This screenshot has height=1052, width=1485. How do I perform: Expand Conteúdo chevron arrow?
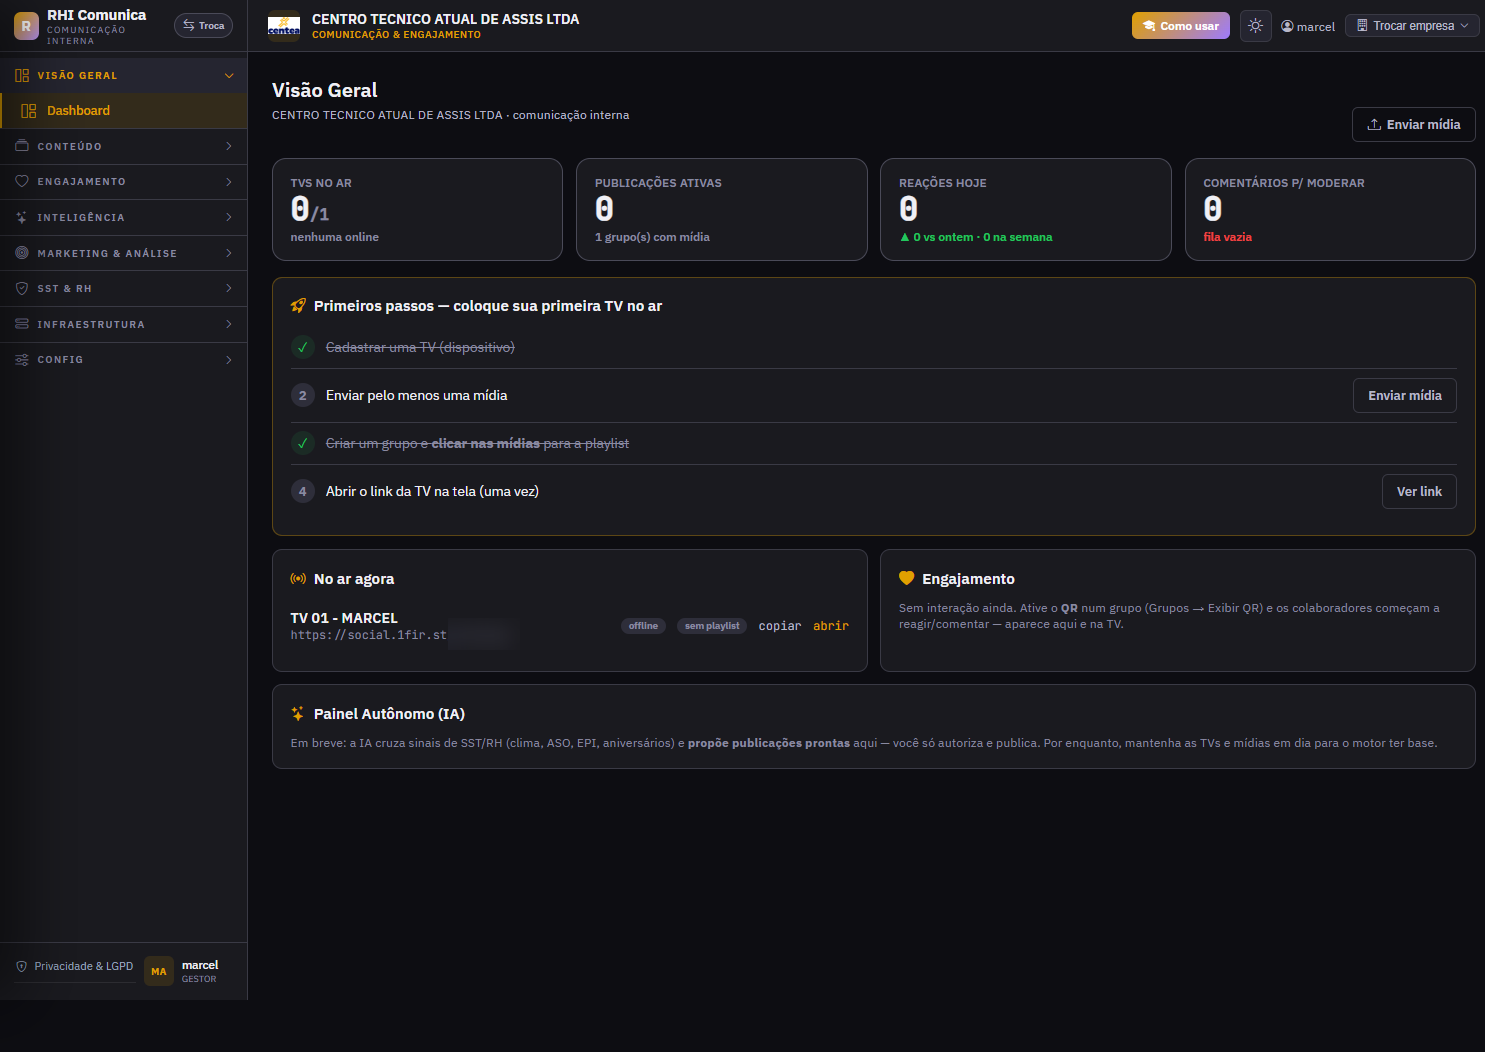click(229, 146)
